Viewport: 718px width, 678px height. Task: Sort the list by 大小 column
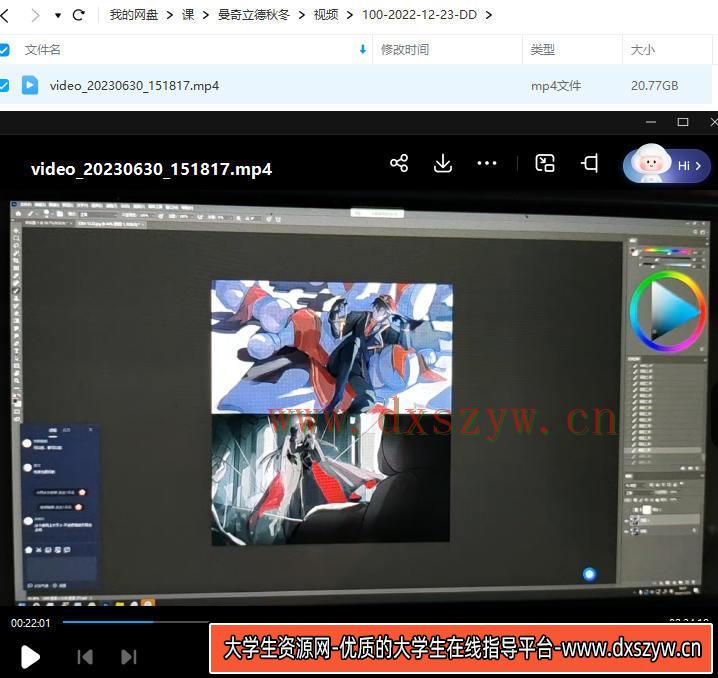(x=642, y=49)
